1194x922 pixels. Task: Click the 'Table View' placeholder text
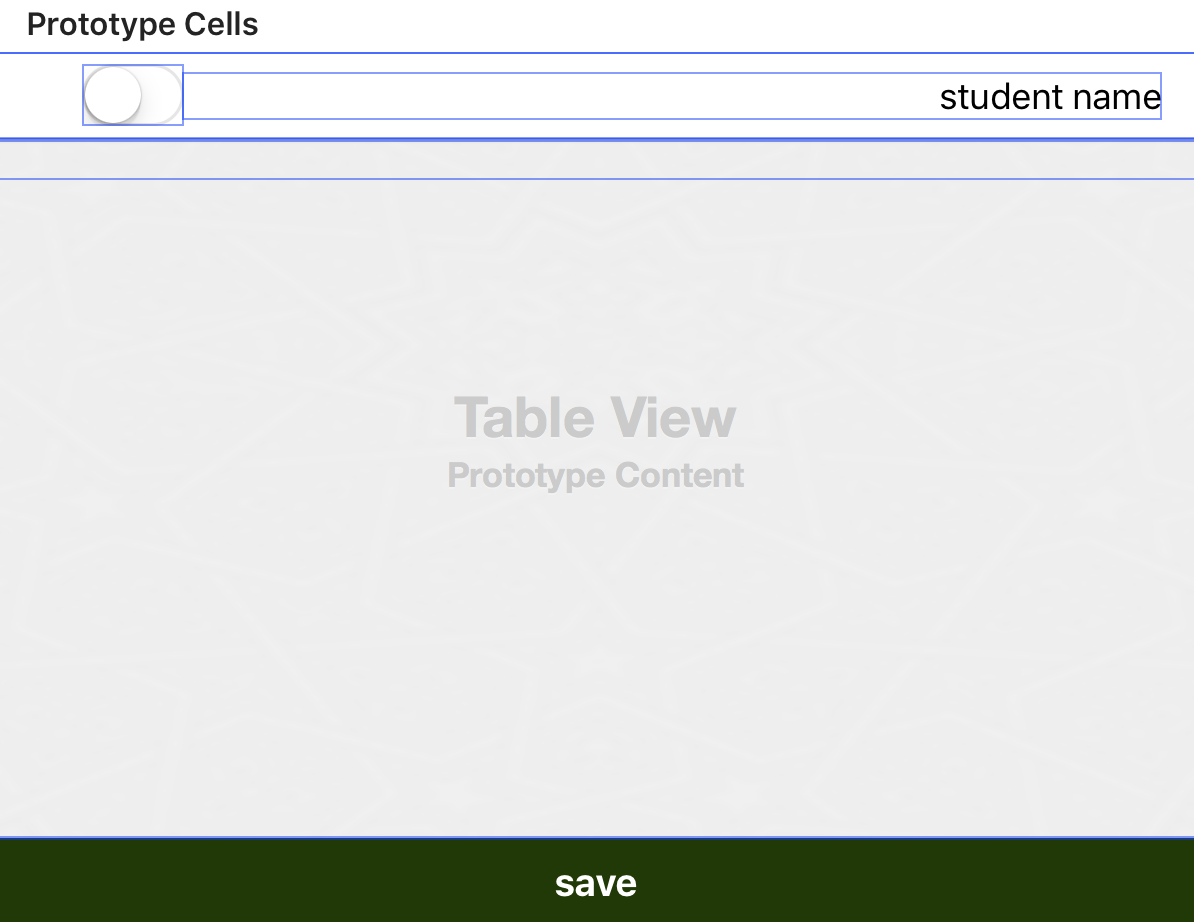[x=596, y=417]
